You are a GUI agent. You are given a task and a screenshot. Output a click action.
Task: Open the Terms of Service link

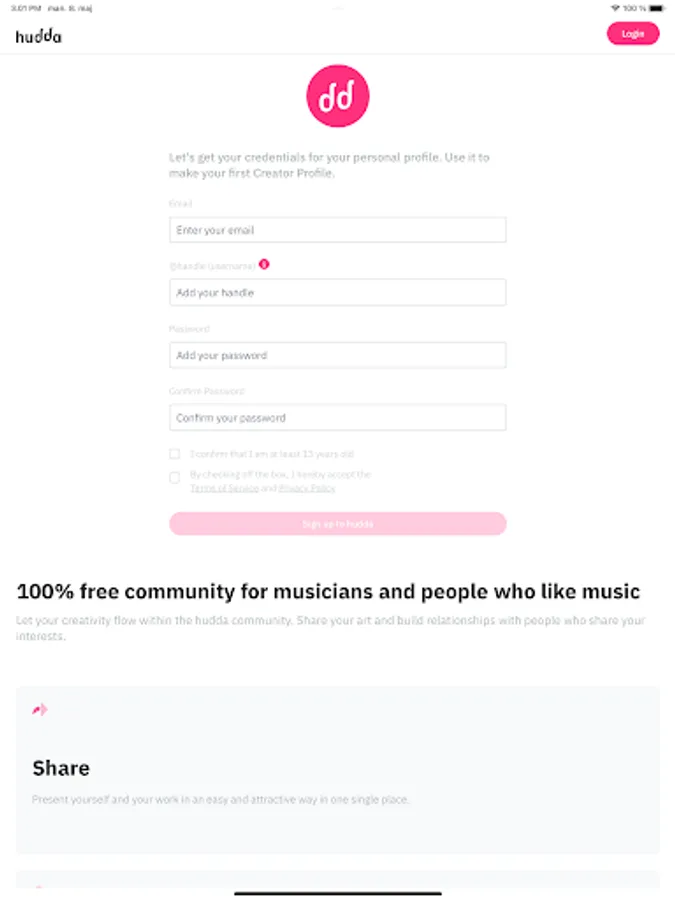click(224, 488)
